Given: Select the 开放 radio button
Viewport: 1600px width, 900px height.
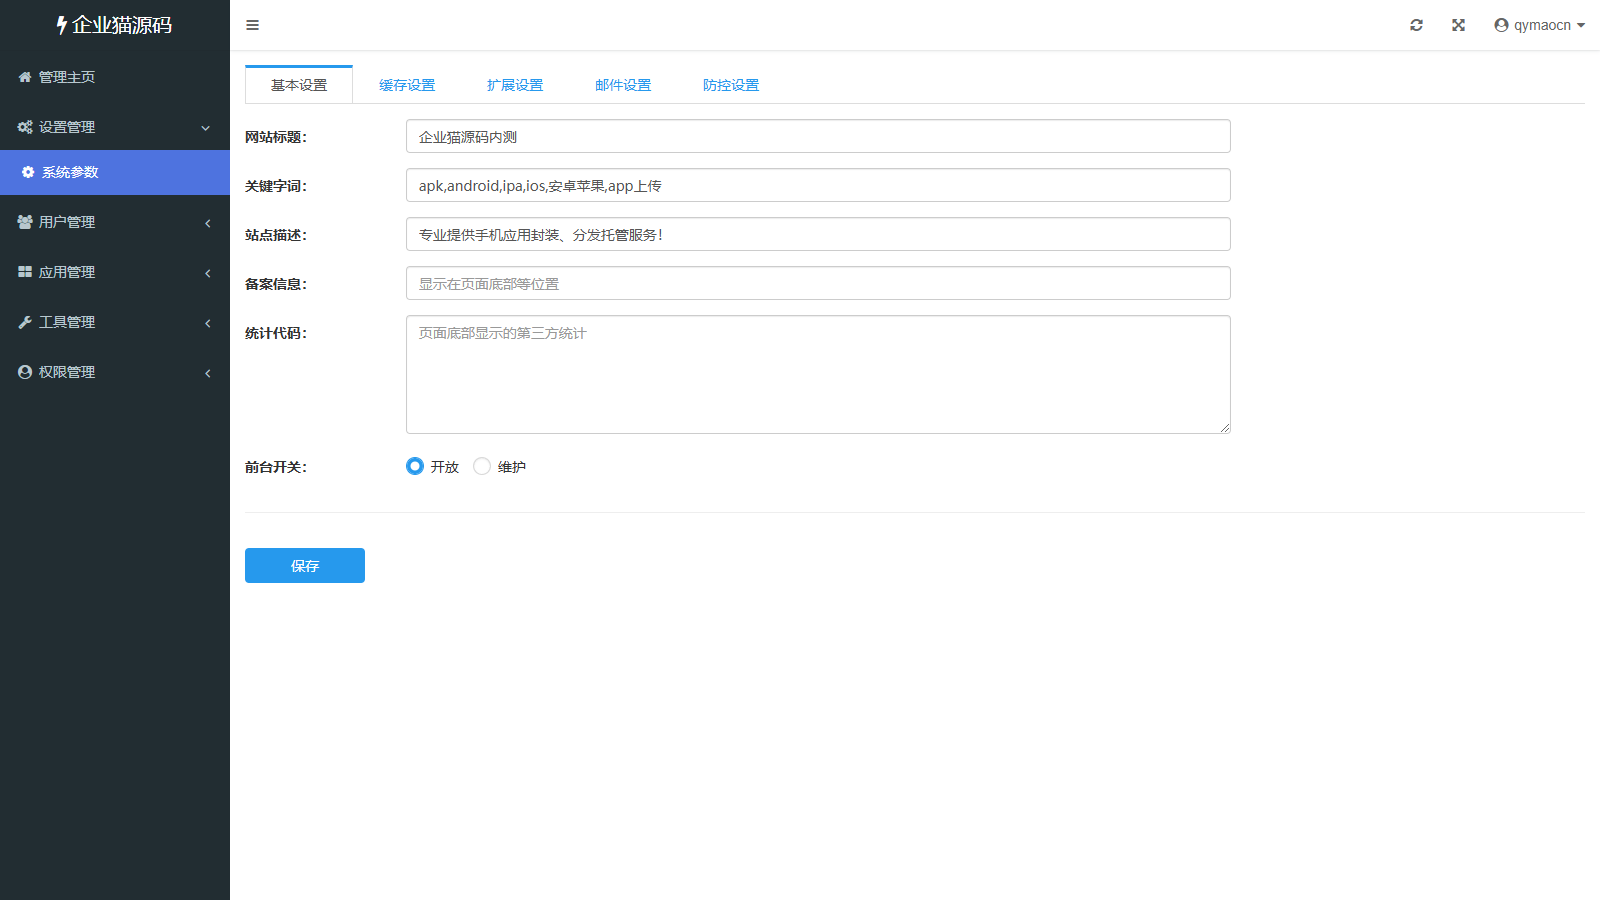Looking at the screenshot, I should (415, 466).
